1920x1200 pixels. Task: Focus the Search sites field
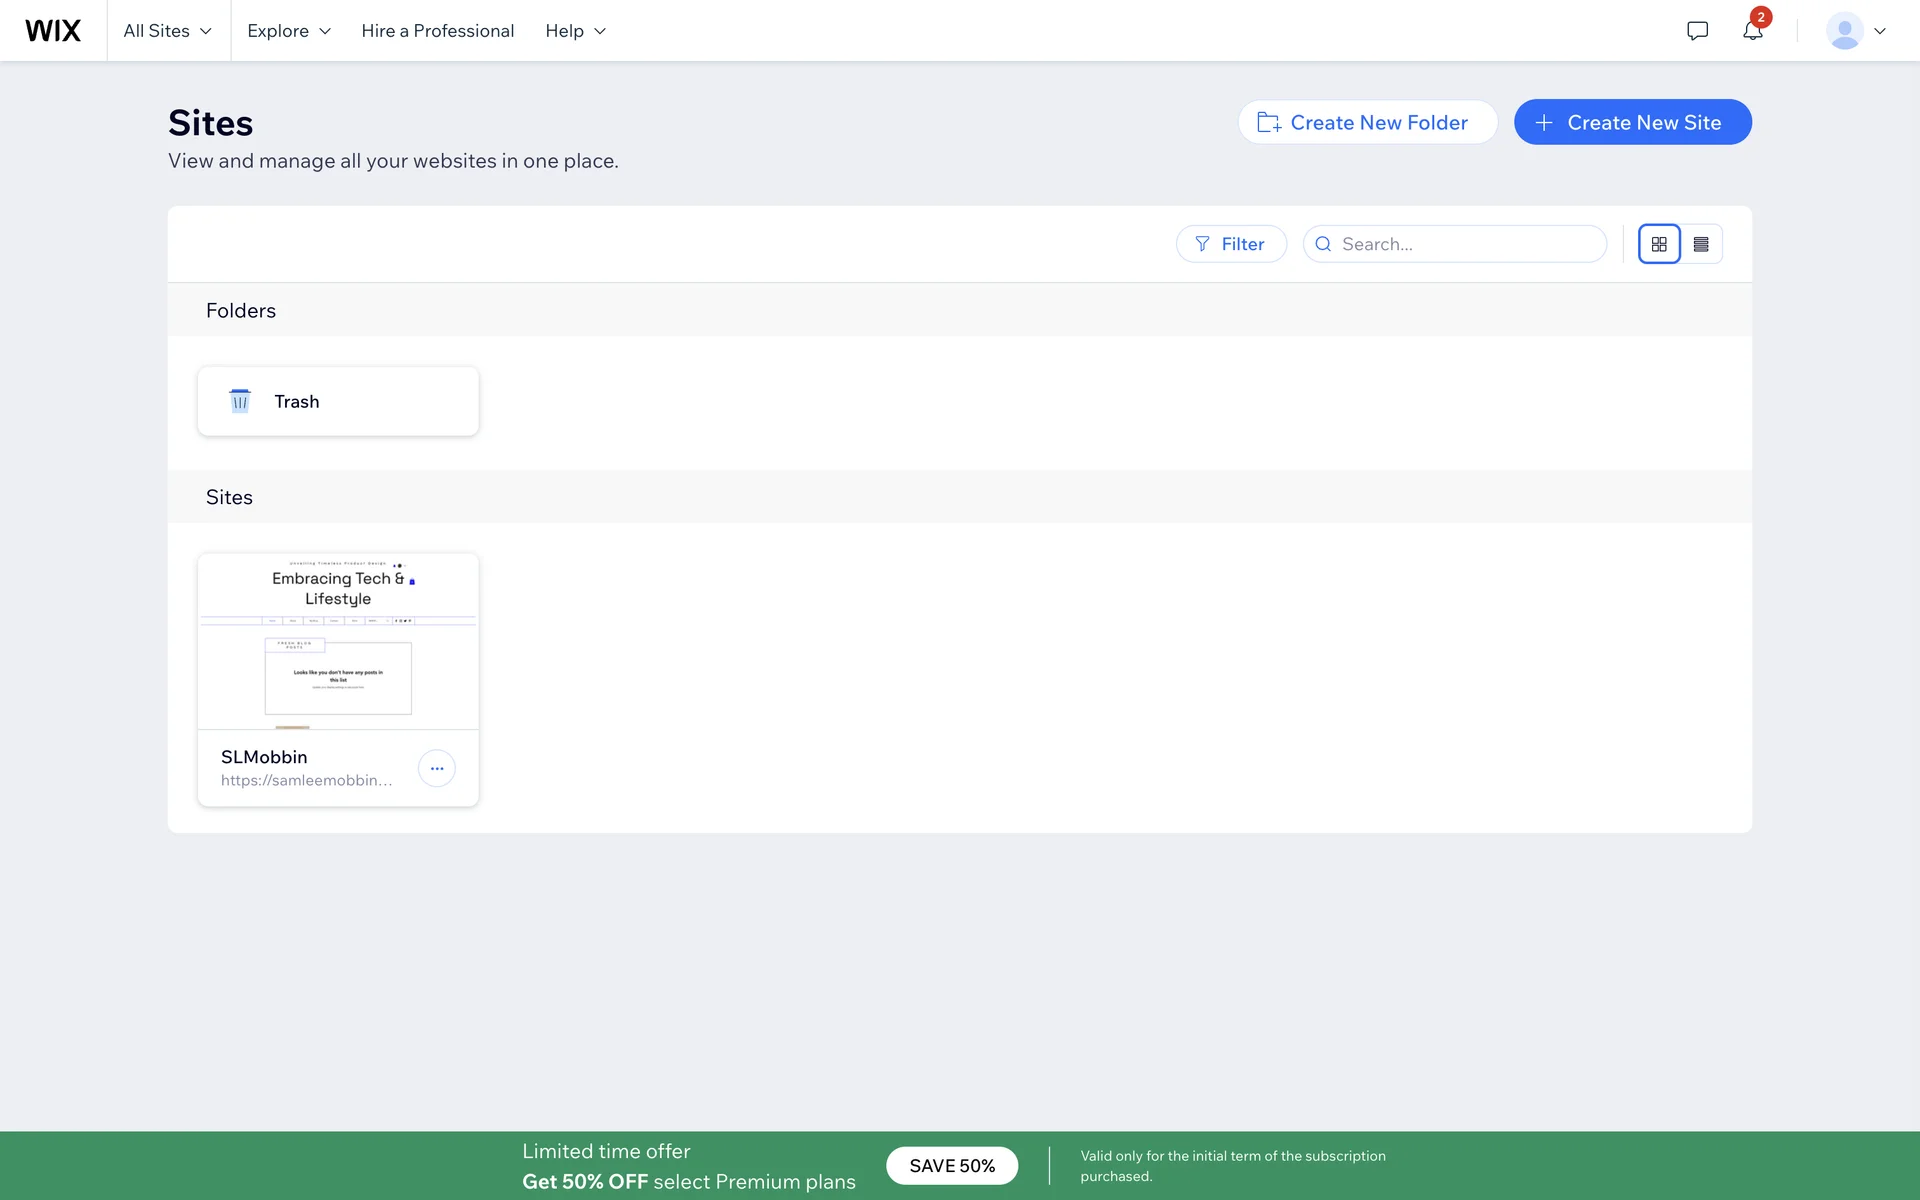pos(1465,244)
